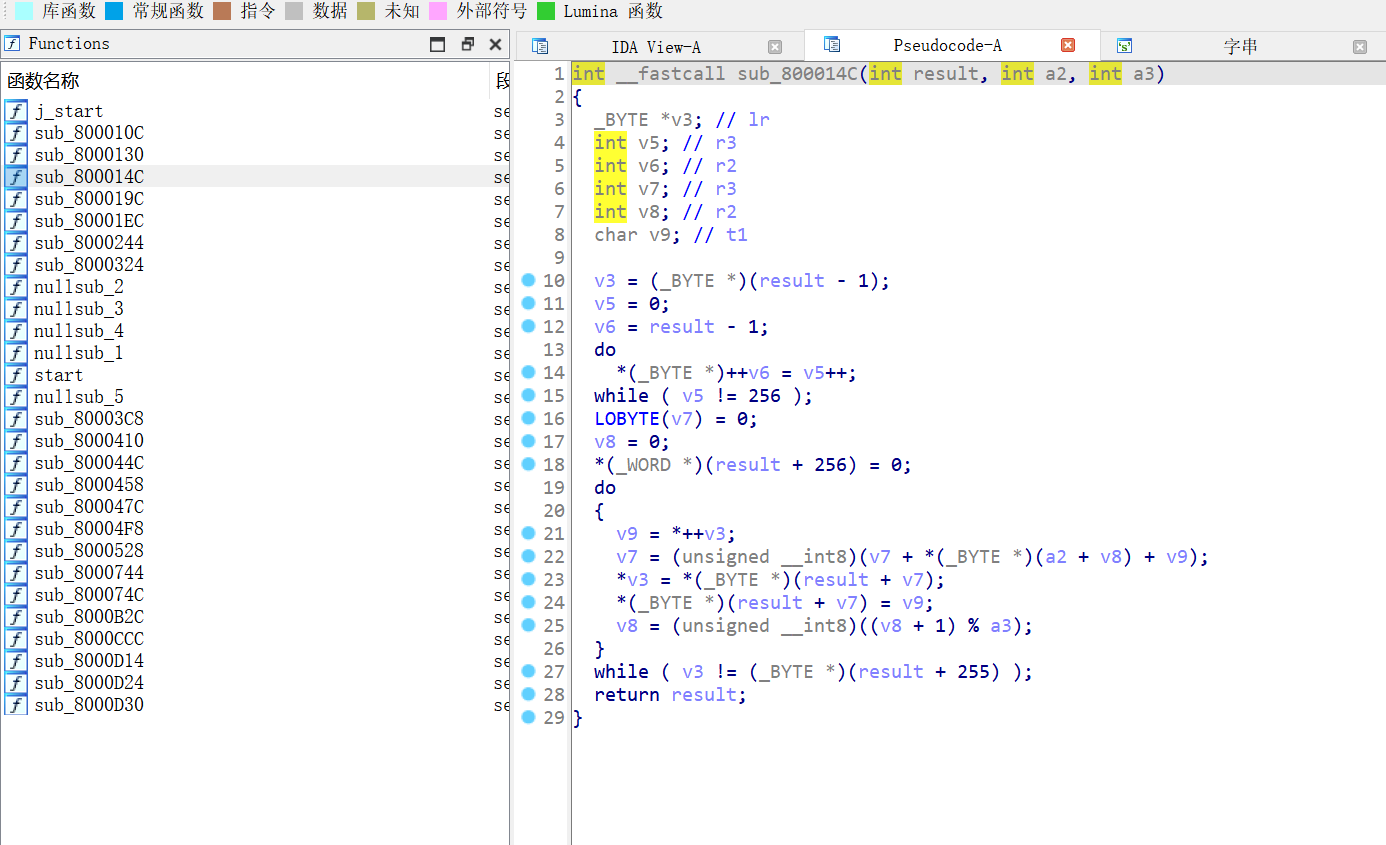1386x845 pixels.
Task: Select function sub_80001EC
Action: [255, 221]
